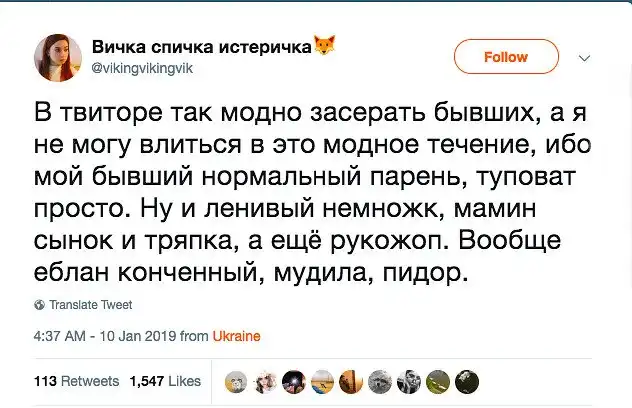
Task: Click the display name Вичка спичка истеричка
Action: pos(201,45)
